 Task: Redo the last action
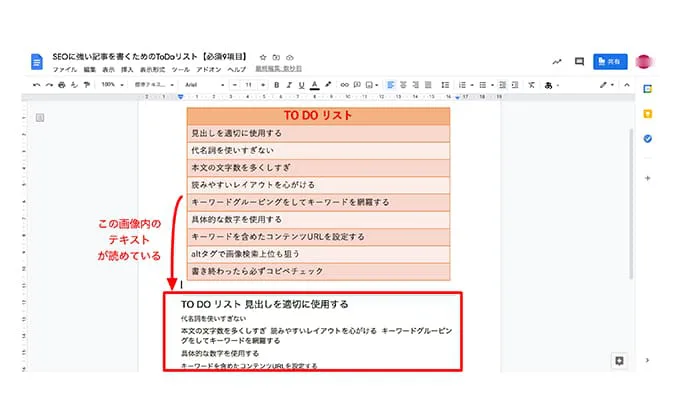coord(49,85)
